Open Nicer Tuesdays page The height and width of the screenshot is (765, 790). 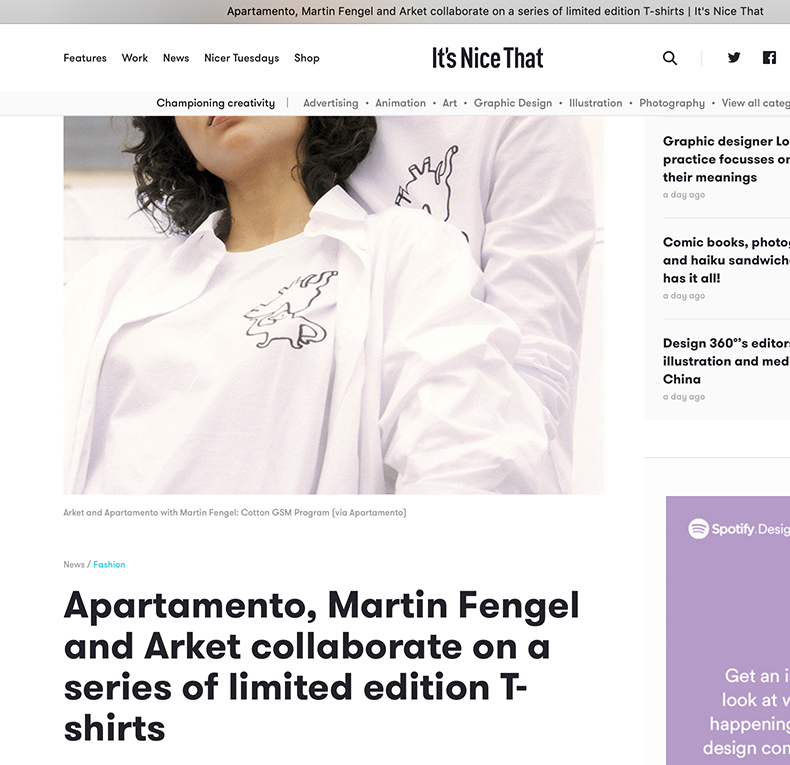[241, 58]
